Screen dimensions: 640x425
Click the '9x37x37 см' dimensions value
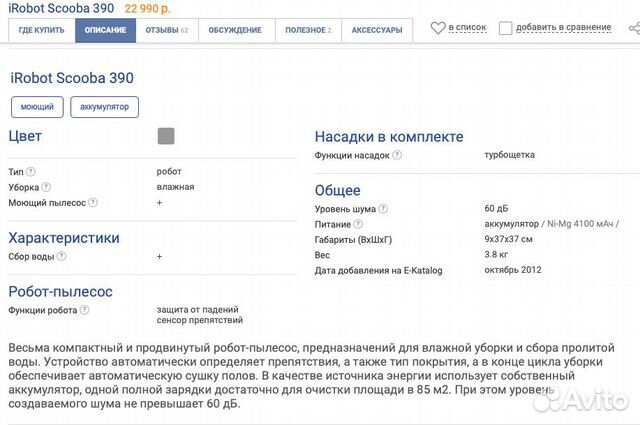point(509,239)
